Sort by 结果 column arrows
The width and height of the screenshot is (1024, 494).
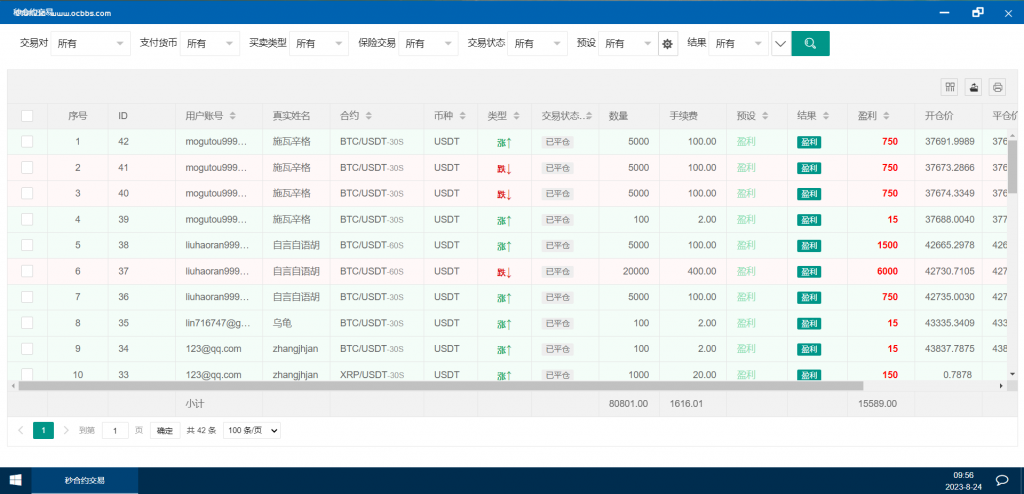point(825,116)
